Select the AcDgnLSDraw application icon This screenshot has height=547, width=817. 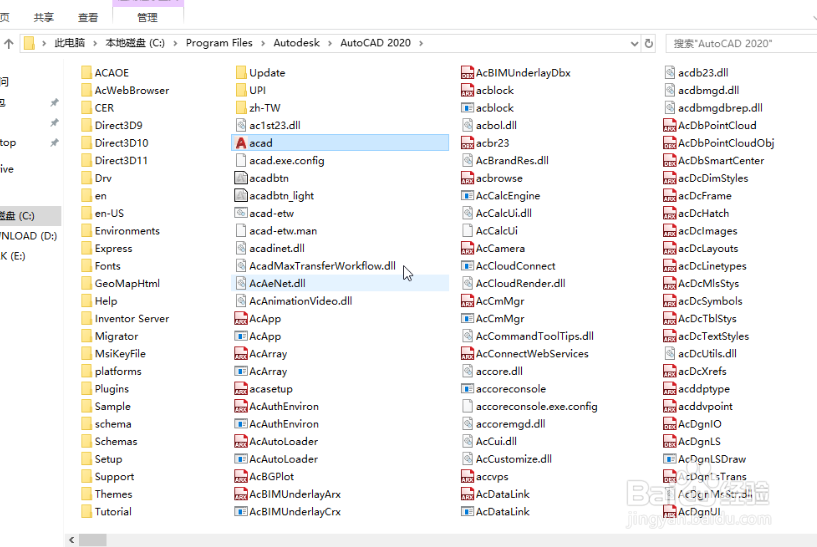tap(670, 459)
